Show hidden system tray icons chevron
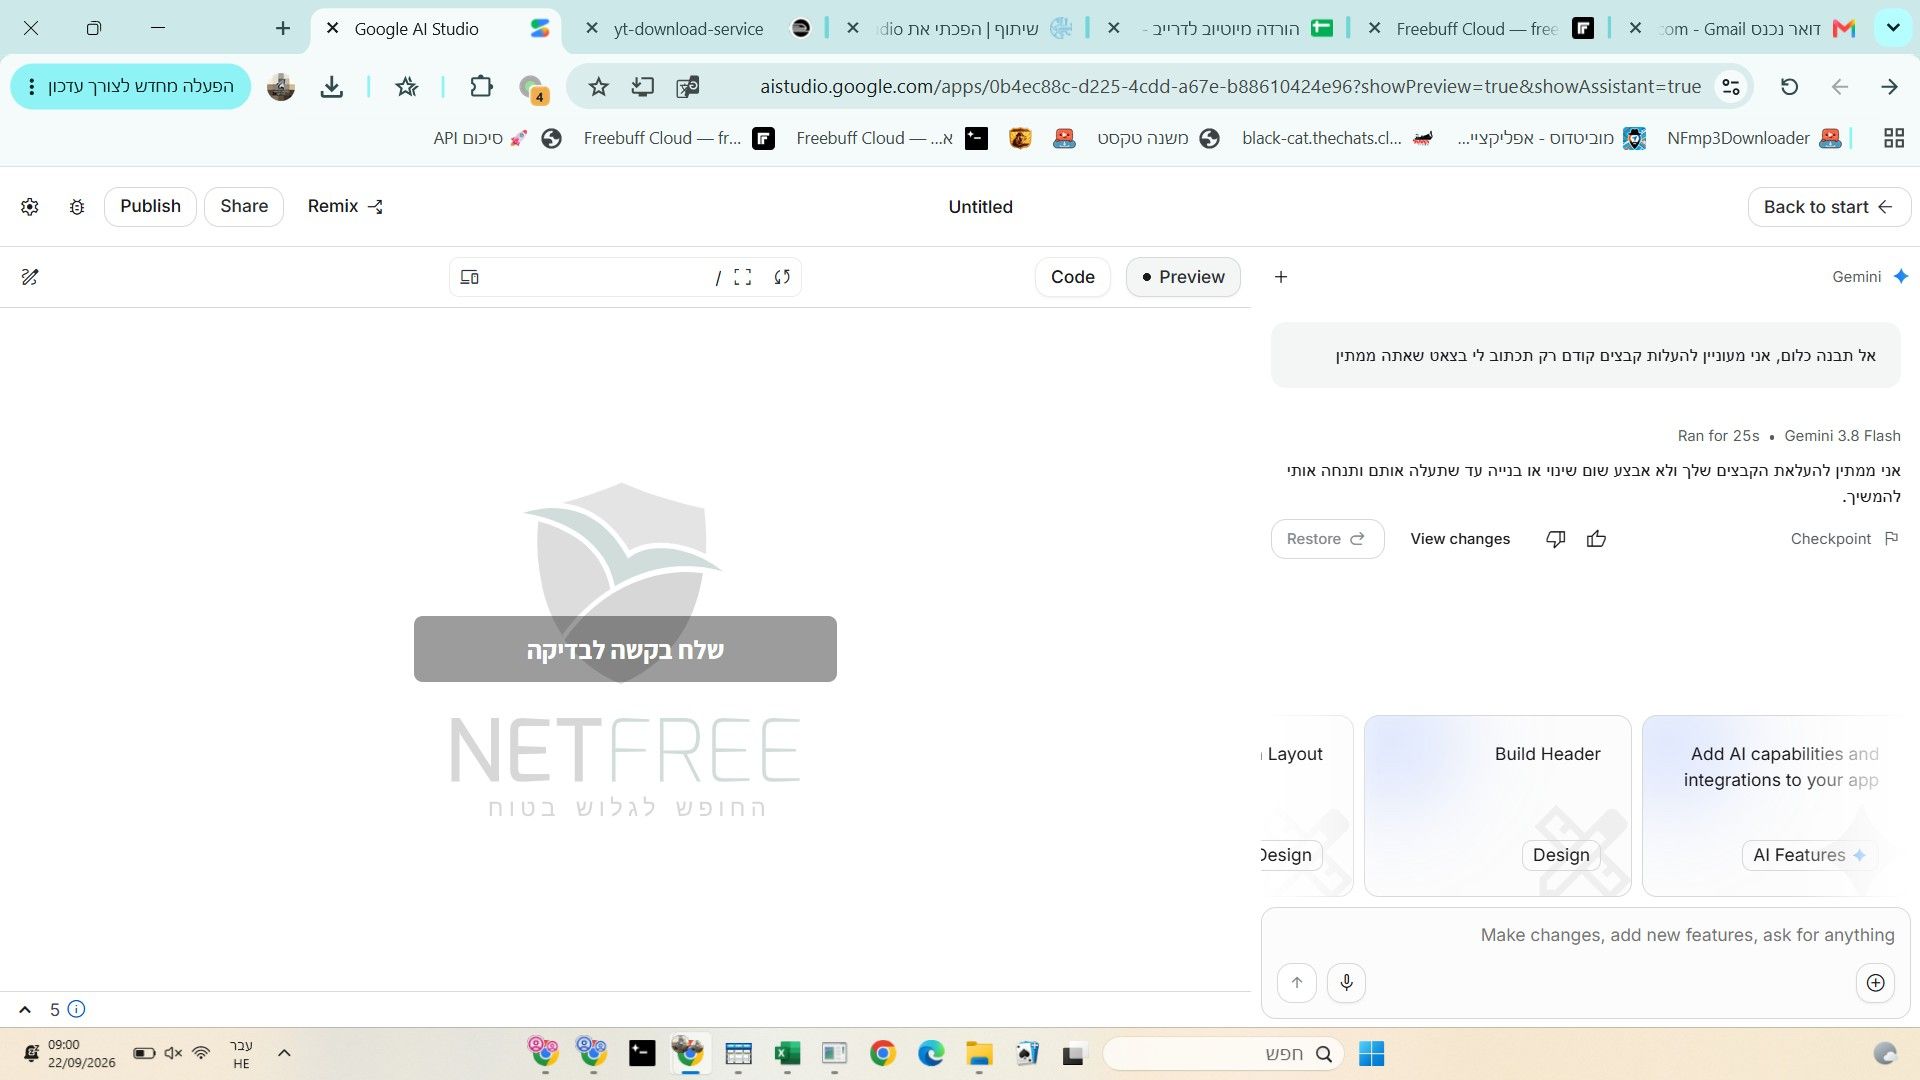This screenshot has height=1080, width=1920. 284,1053
